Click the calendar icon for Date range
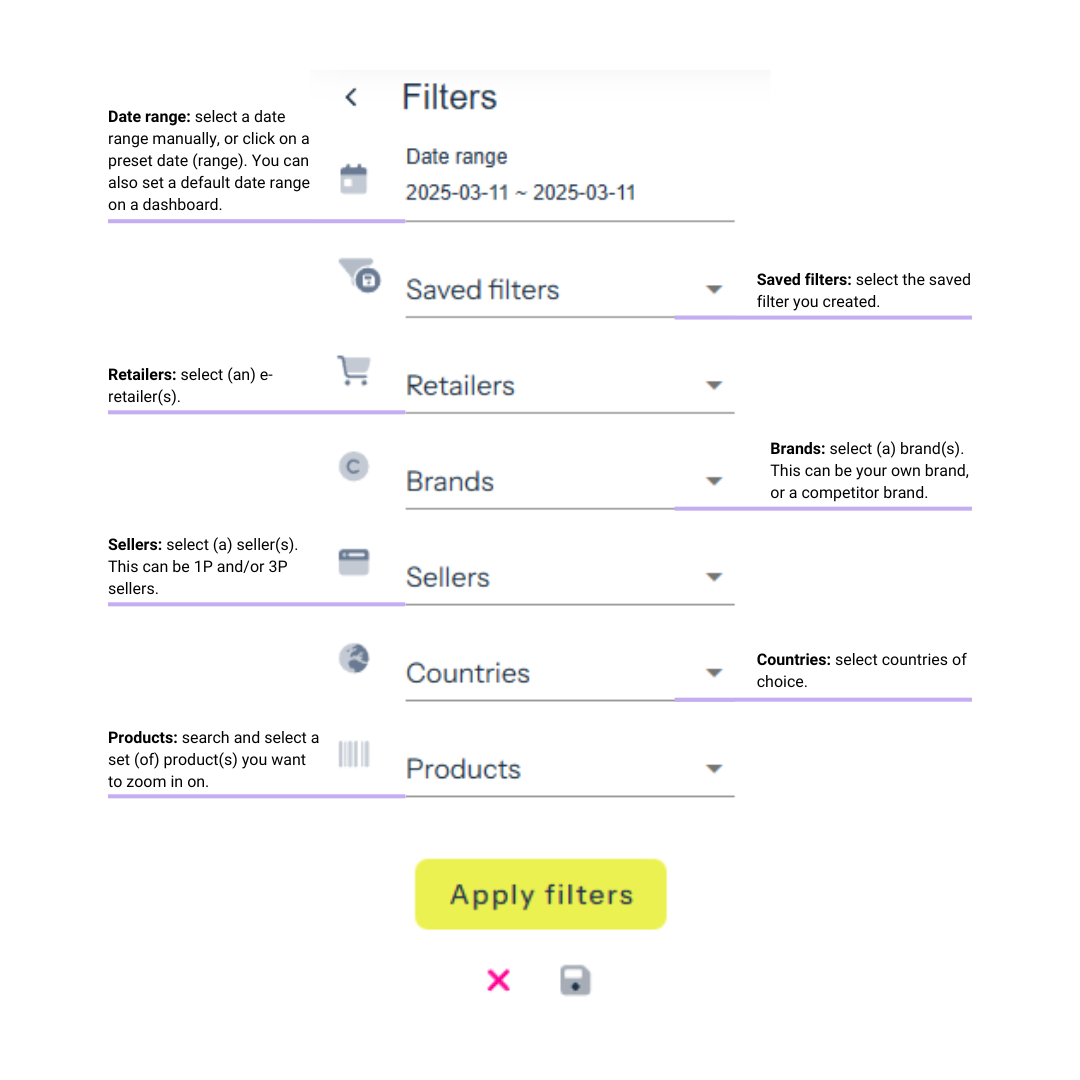Image resolution: width=1080 pixels, height=1080 pixels. click(x=353, y=180)
